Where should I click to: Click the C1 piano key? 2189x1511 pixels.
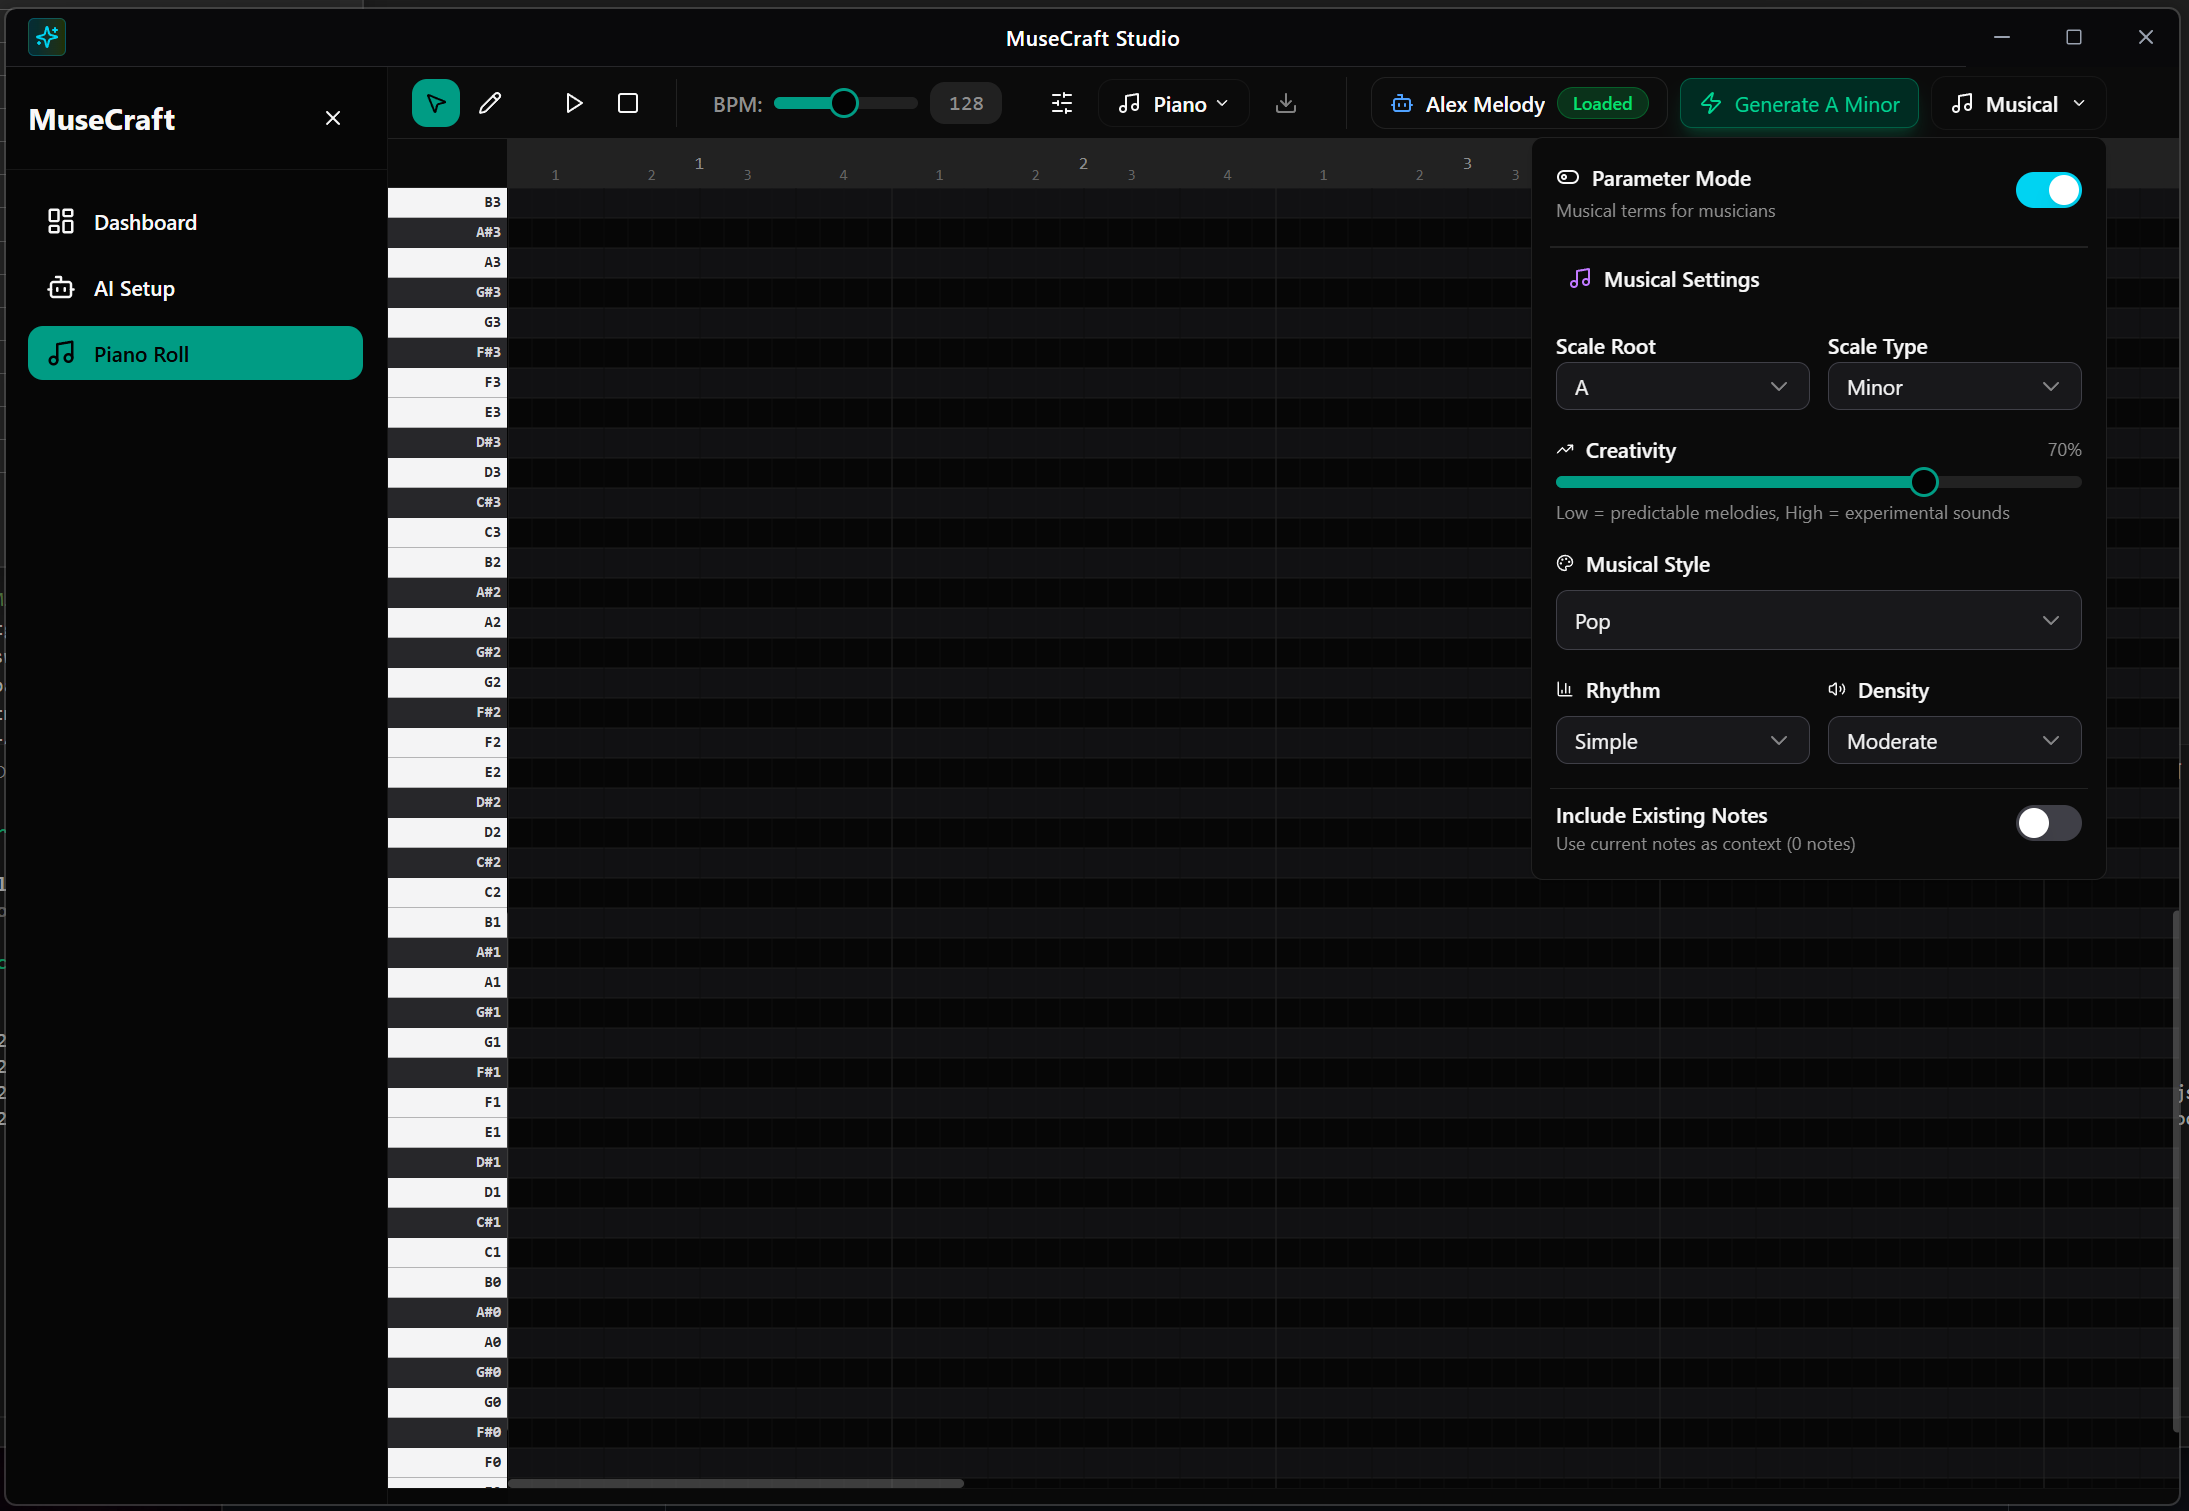pos(447,1252)
